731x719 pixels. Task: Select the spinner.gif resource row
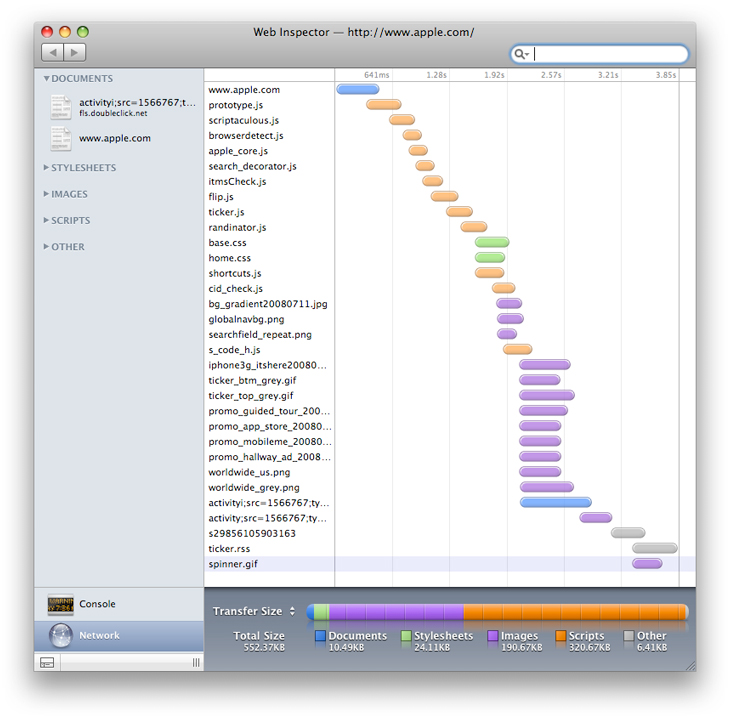(x=450, y=564)
